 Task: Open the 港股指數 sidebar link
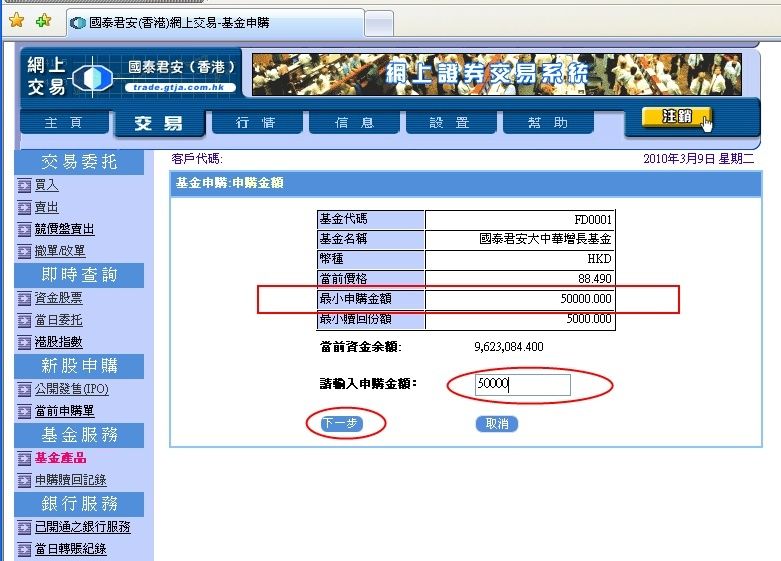(x=58, y=342)
